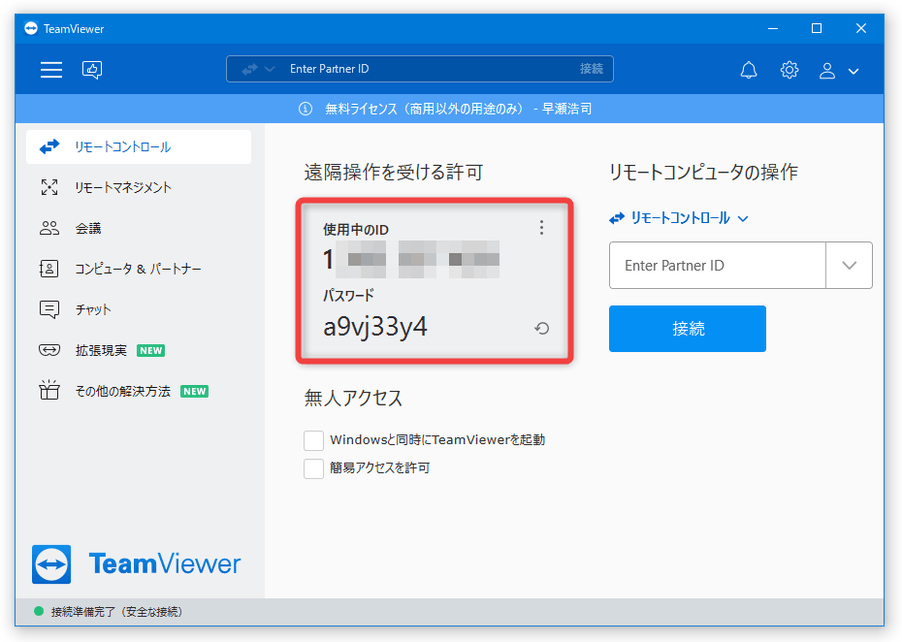The image size is (902, 642).
Task: Click the large blue 接続 button
Action: pyautogui.click(x=687, y=328)
